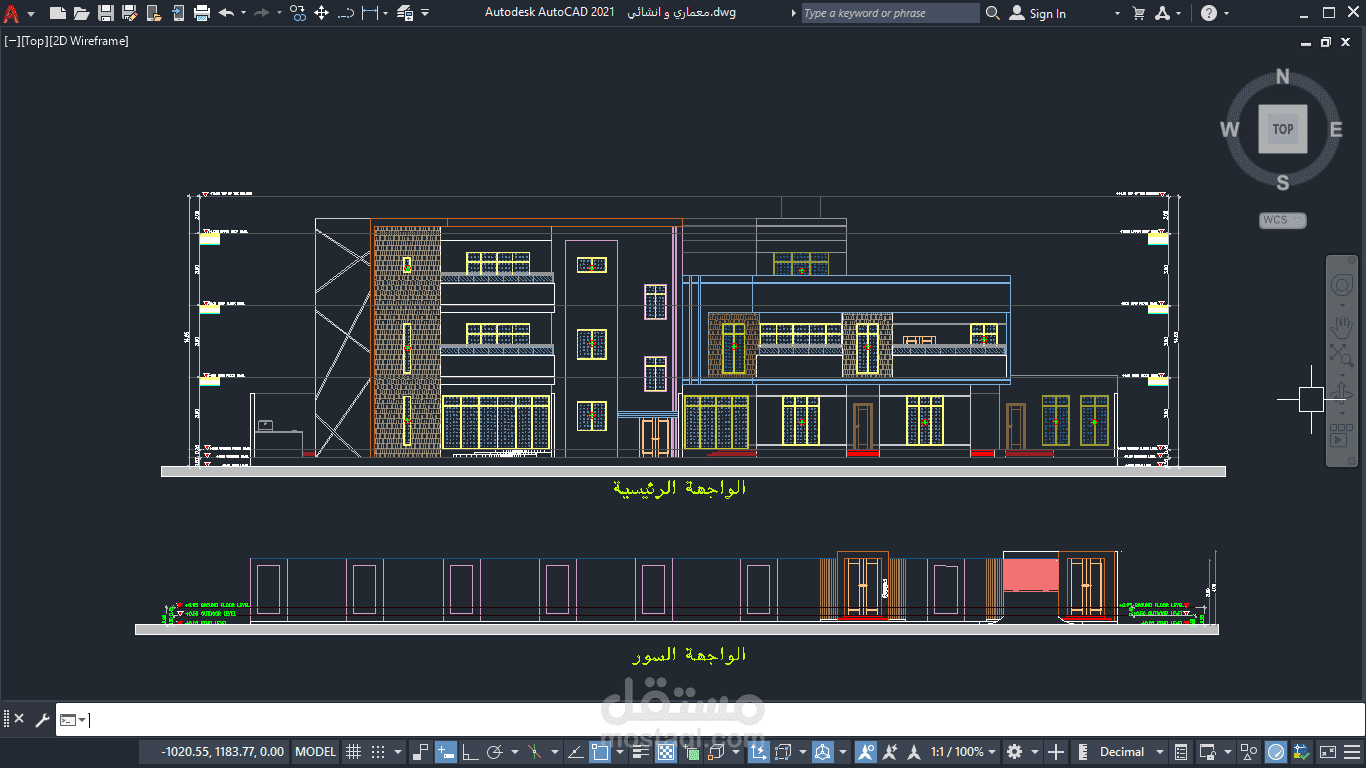Screen dimensions: 1366x768
Task: Create a new drawing from Quick Access toolbar
Action: 58,14
